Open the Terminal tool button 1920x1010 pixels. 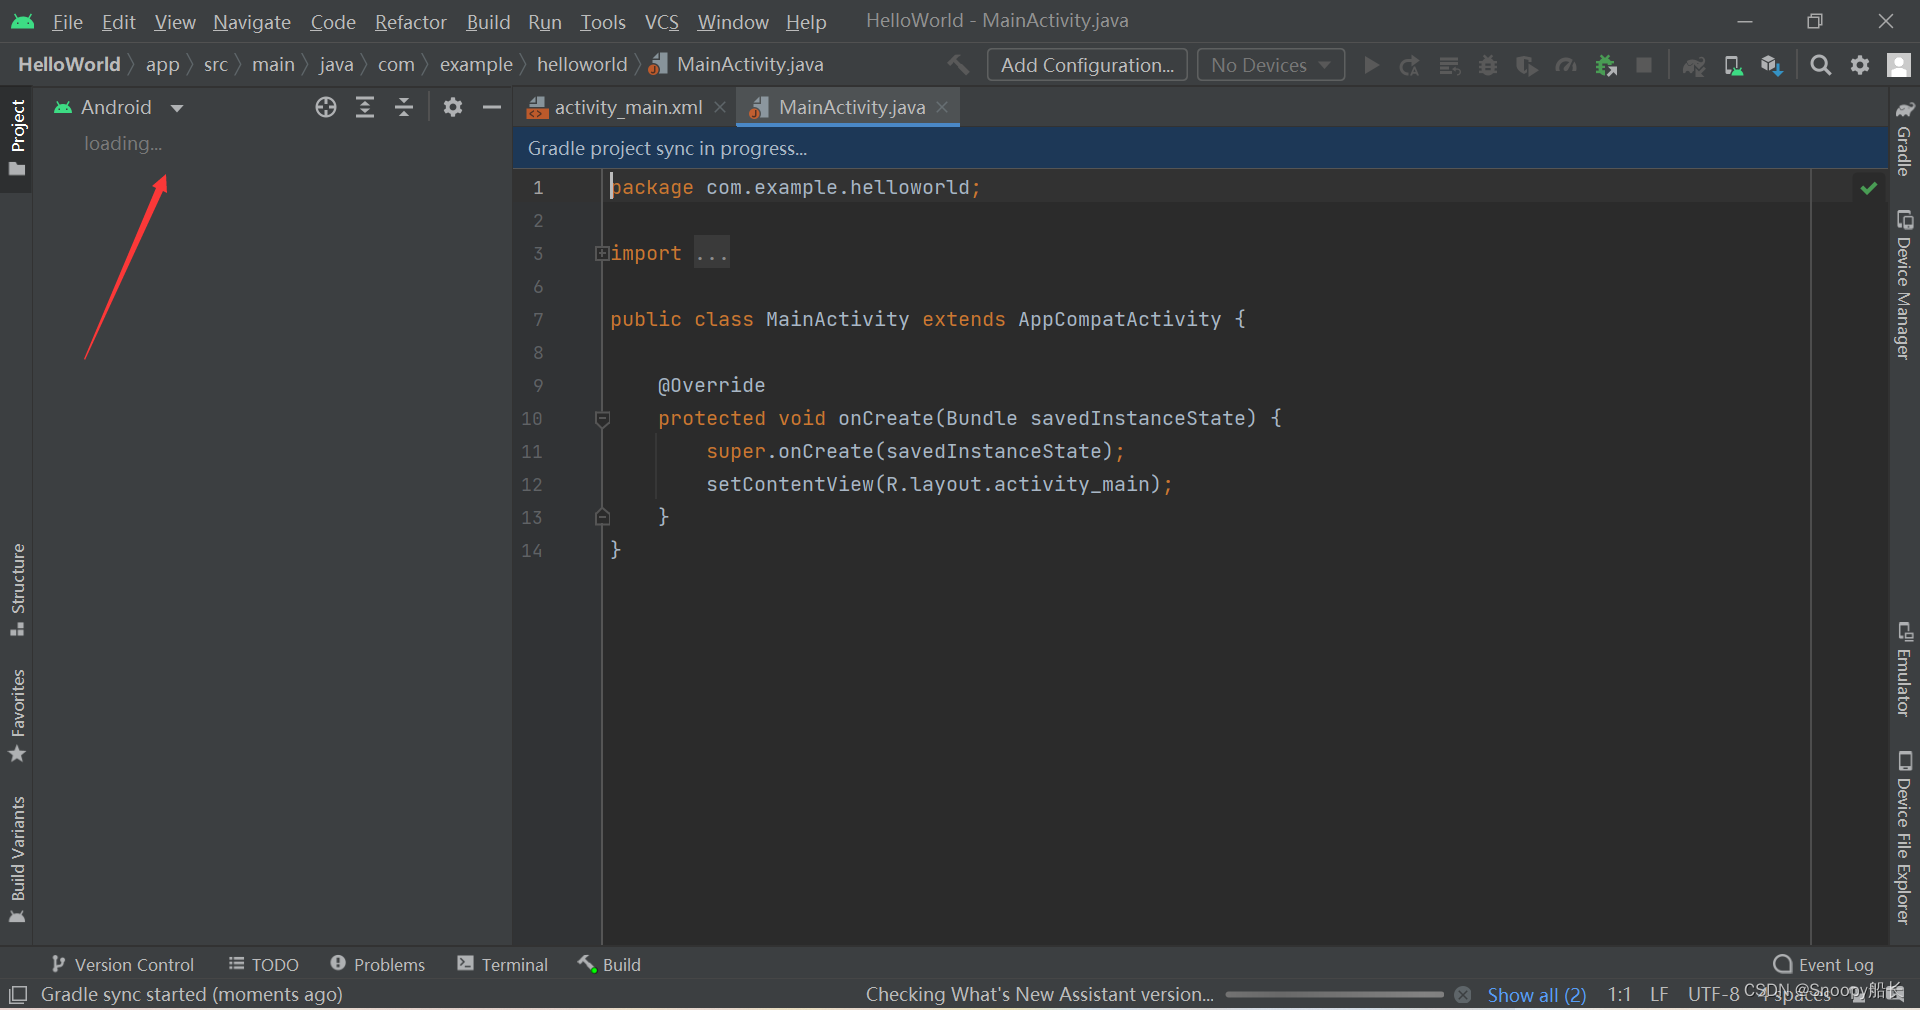[503, 965]
